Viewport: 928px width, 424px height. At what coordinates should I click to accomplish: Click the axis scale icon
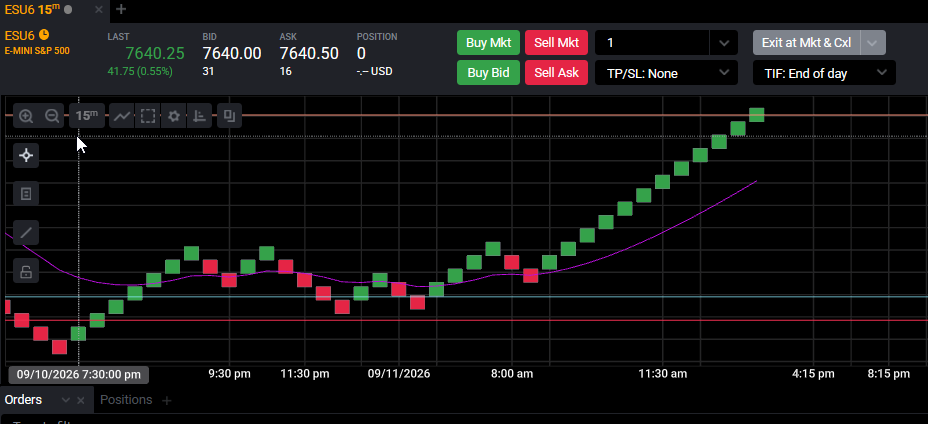(199, 116)
